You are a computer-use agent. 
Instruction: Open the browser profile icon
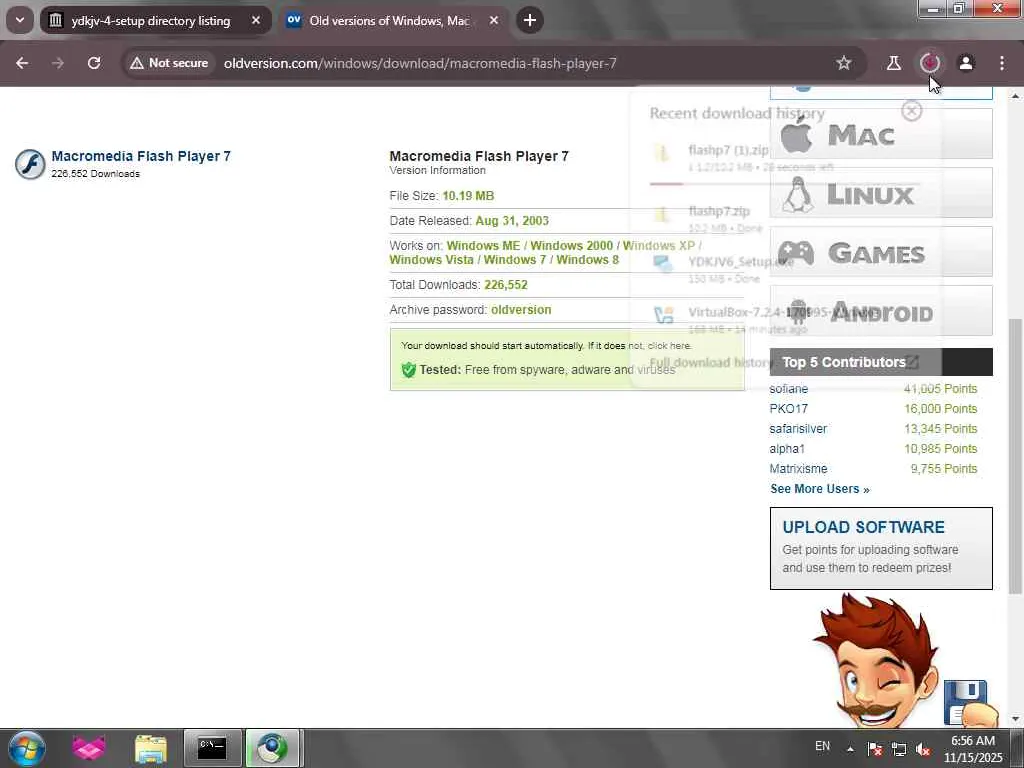pos(966,63)
